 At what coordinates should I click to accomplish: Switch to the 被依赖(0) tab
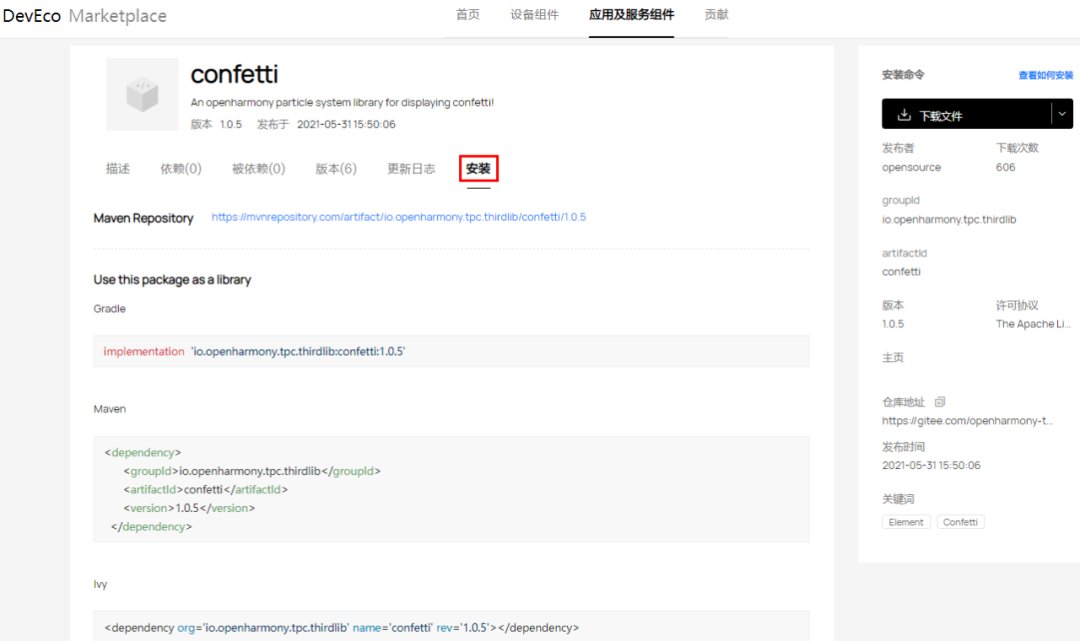[x=258, y=169]
